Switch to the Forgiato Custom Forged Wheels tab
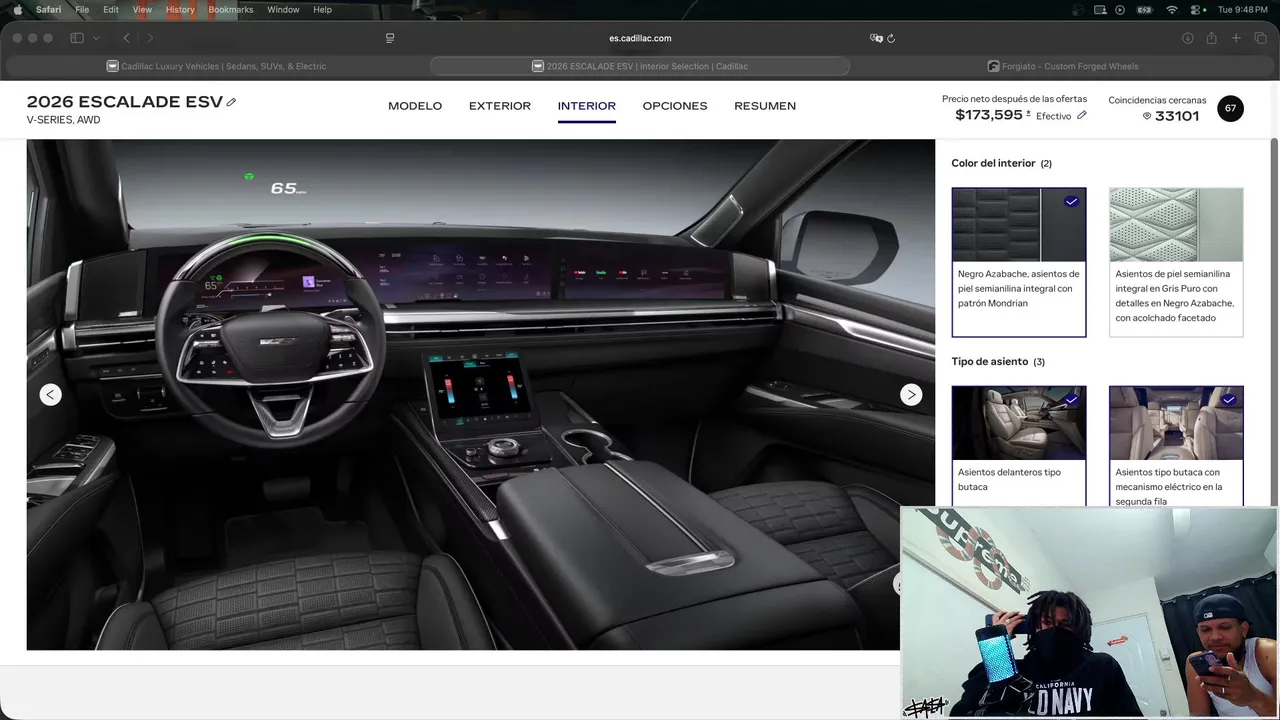This screenshot has height=720, width=1280. click(1062, 66)
